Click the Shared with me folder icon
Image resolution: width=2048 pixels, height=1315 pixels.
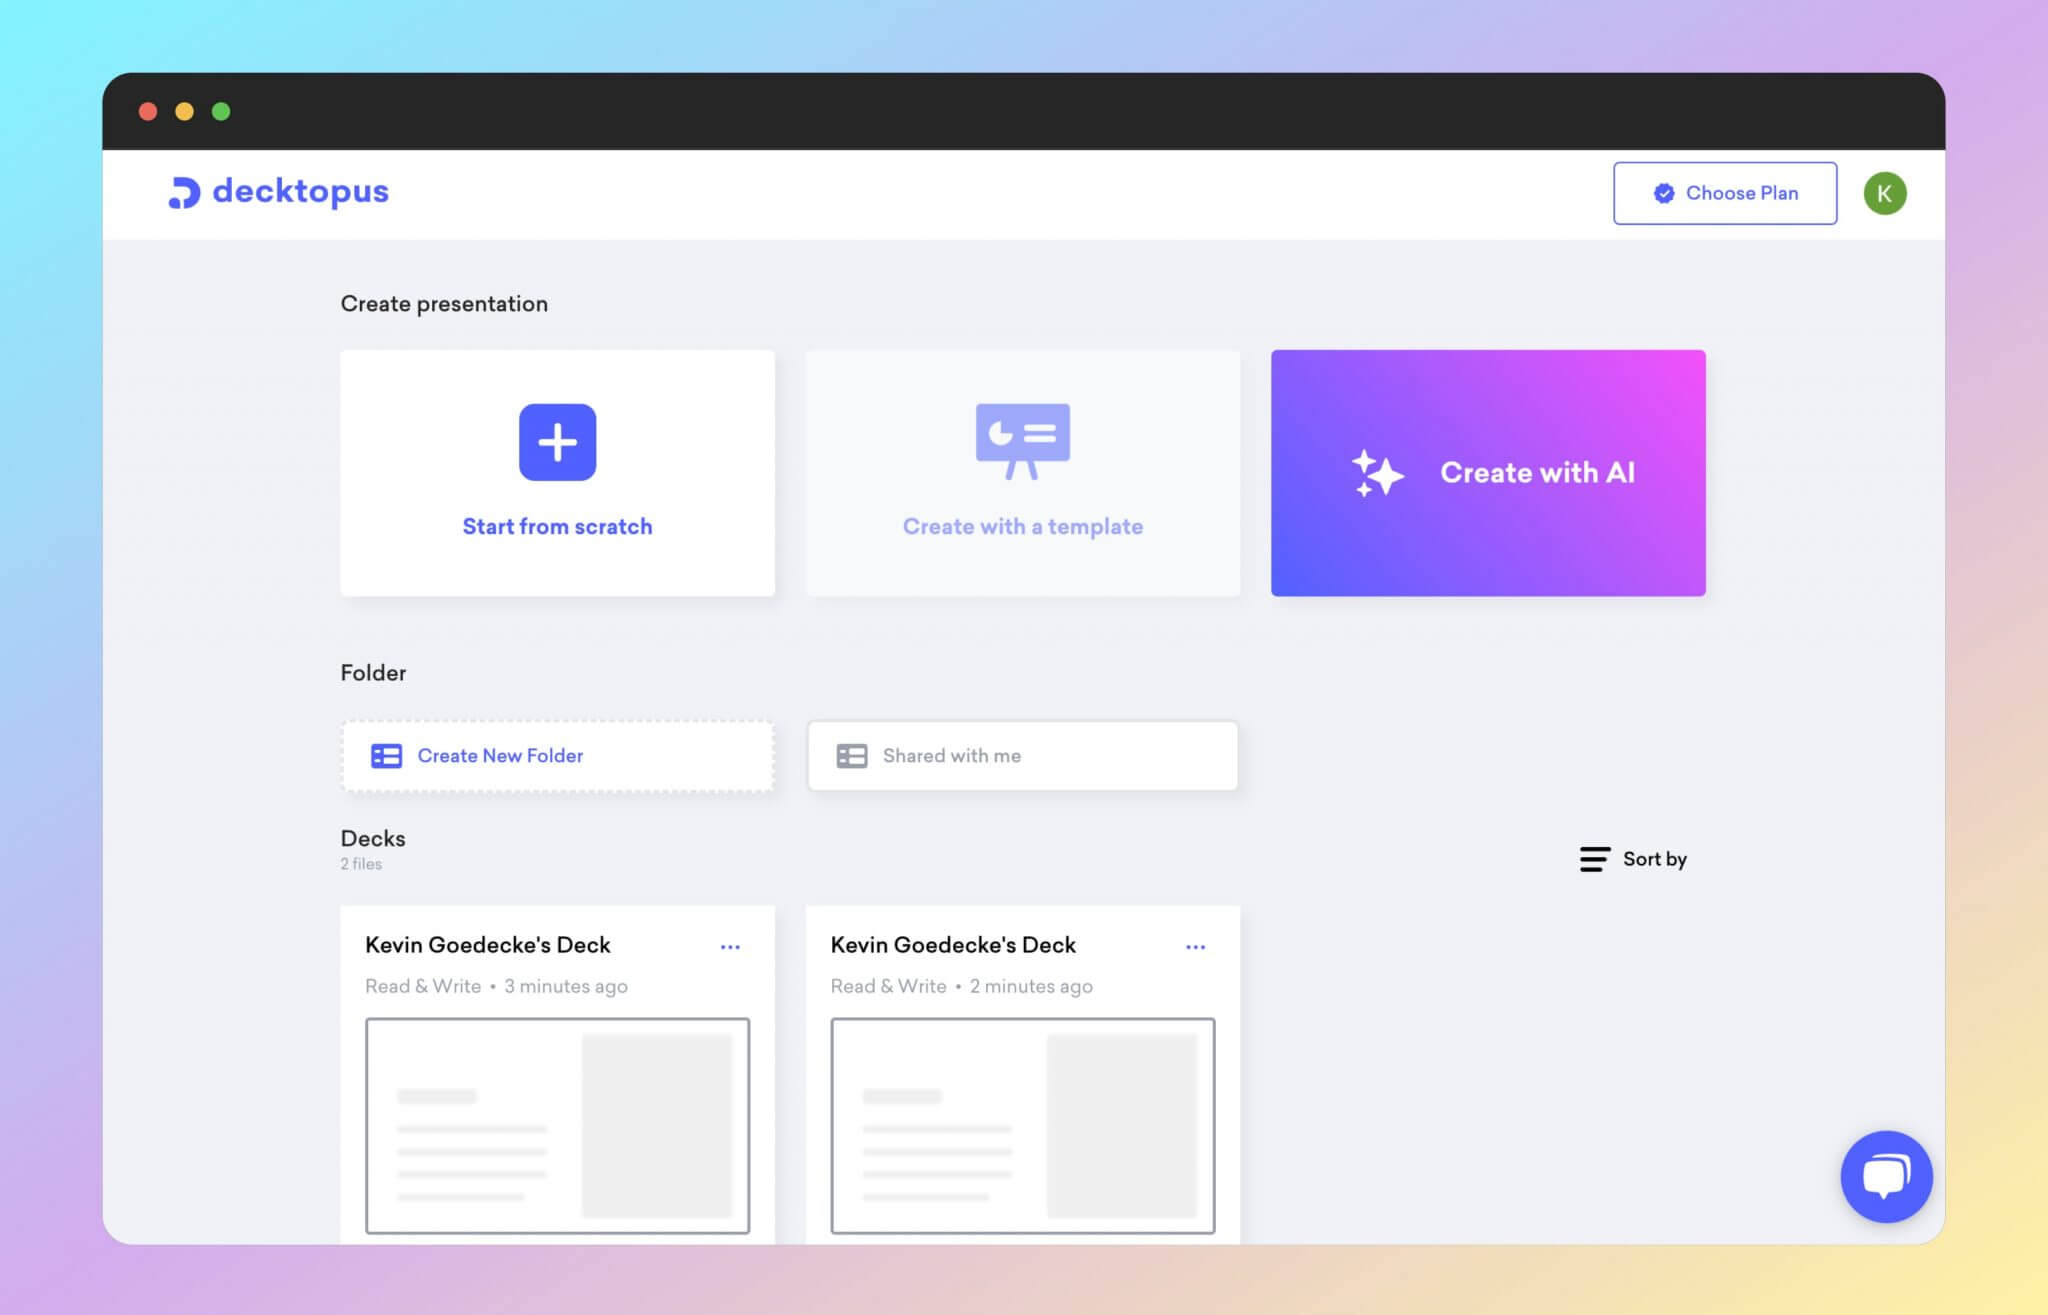pos(851,755)
